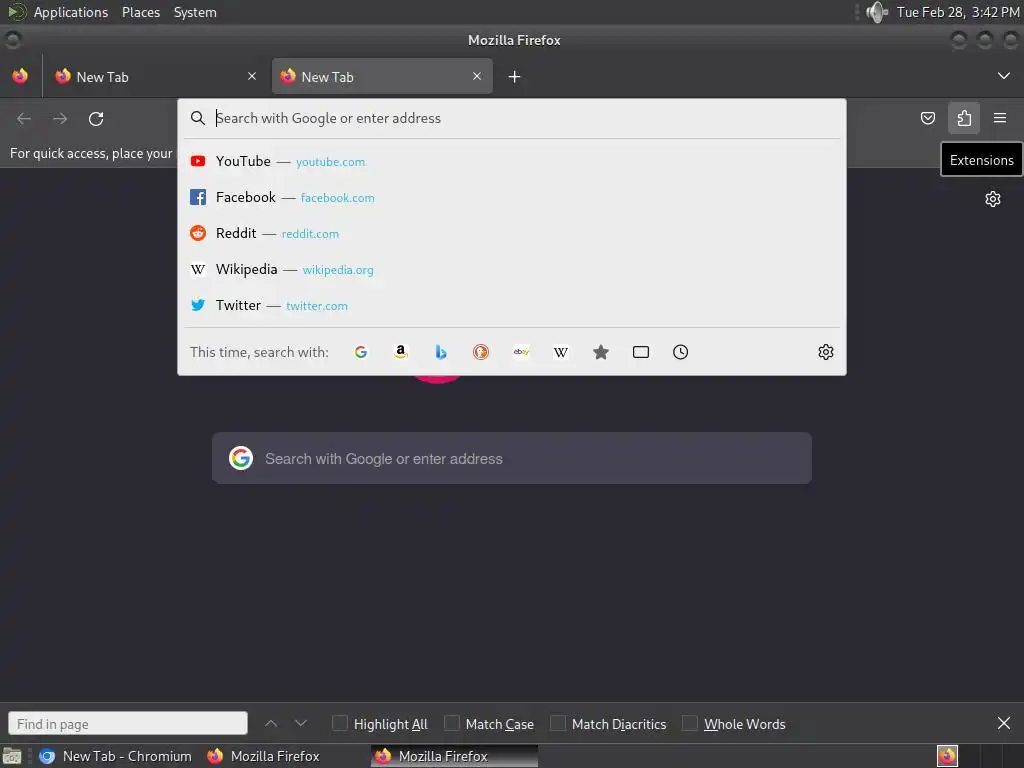Viewport: 1024px width, 768px height.
Task: Select Wikipedia suggestion row
Action: click(512, 269)
